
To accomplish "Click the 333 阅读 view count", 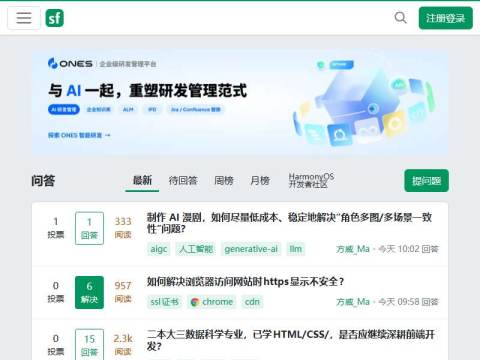I will click(x=123, y=228).
